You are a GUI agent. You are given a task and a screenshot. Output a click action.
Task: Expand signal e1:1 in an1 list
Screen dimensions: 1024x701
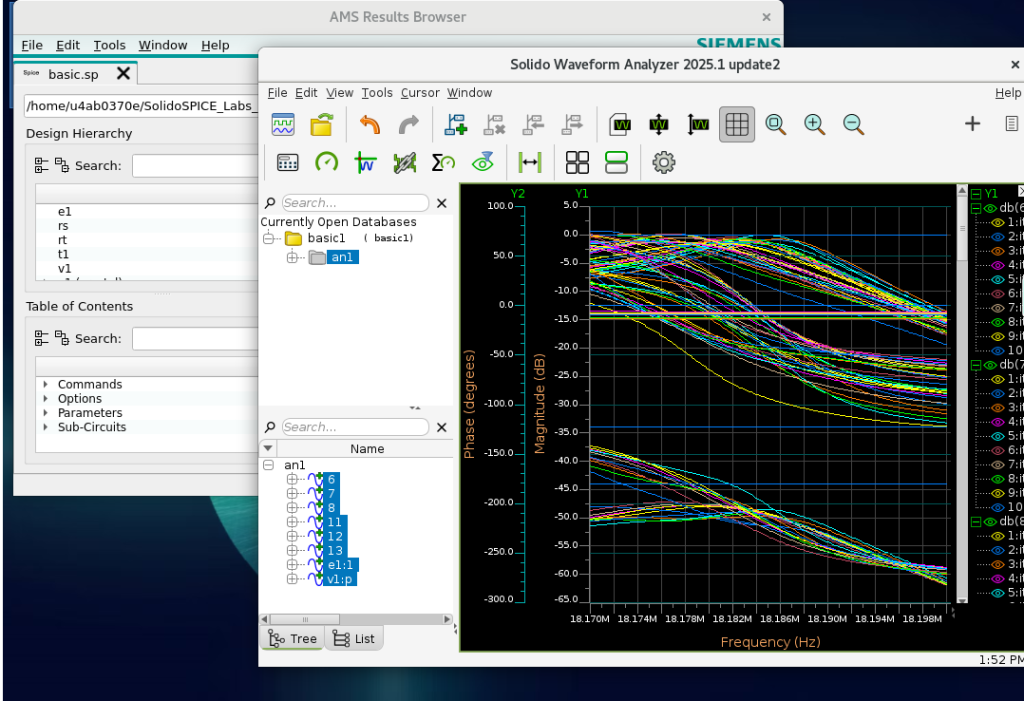click(292, 564)
